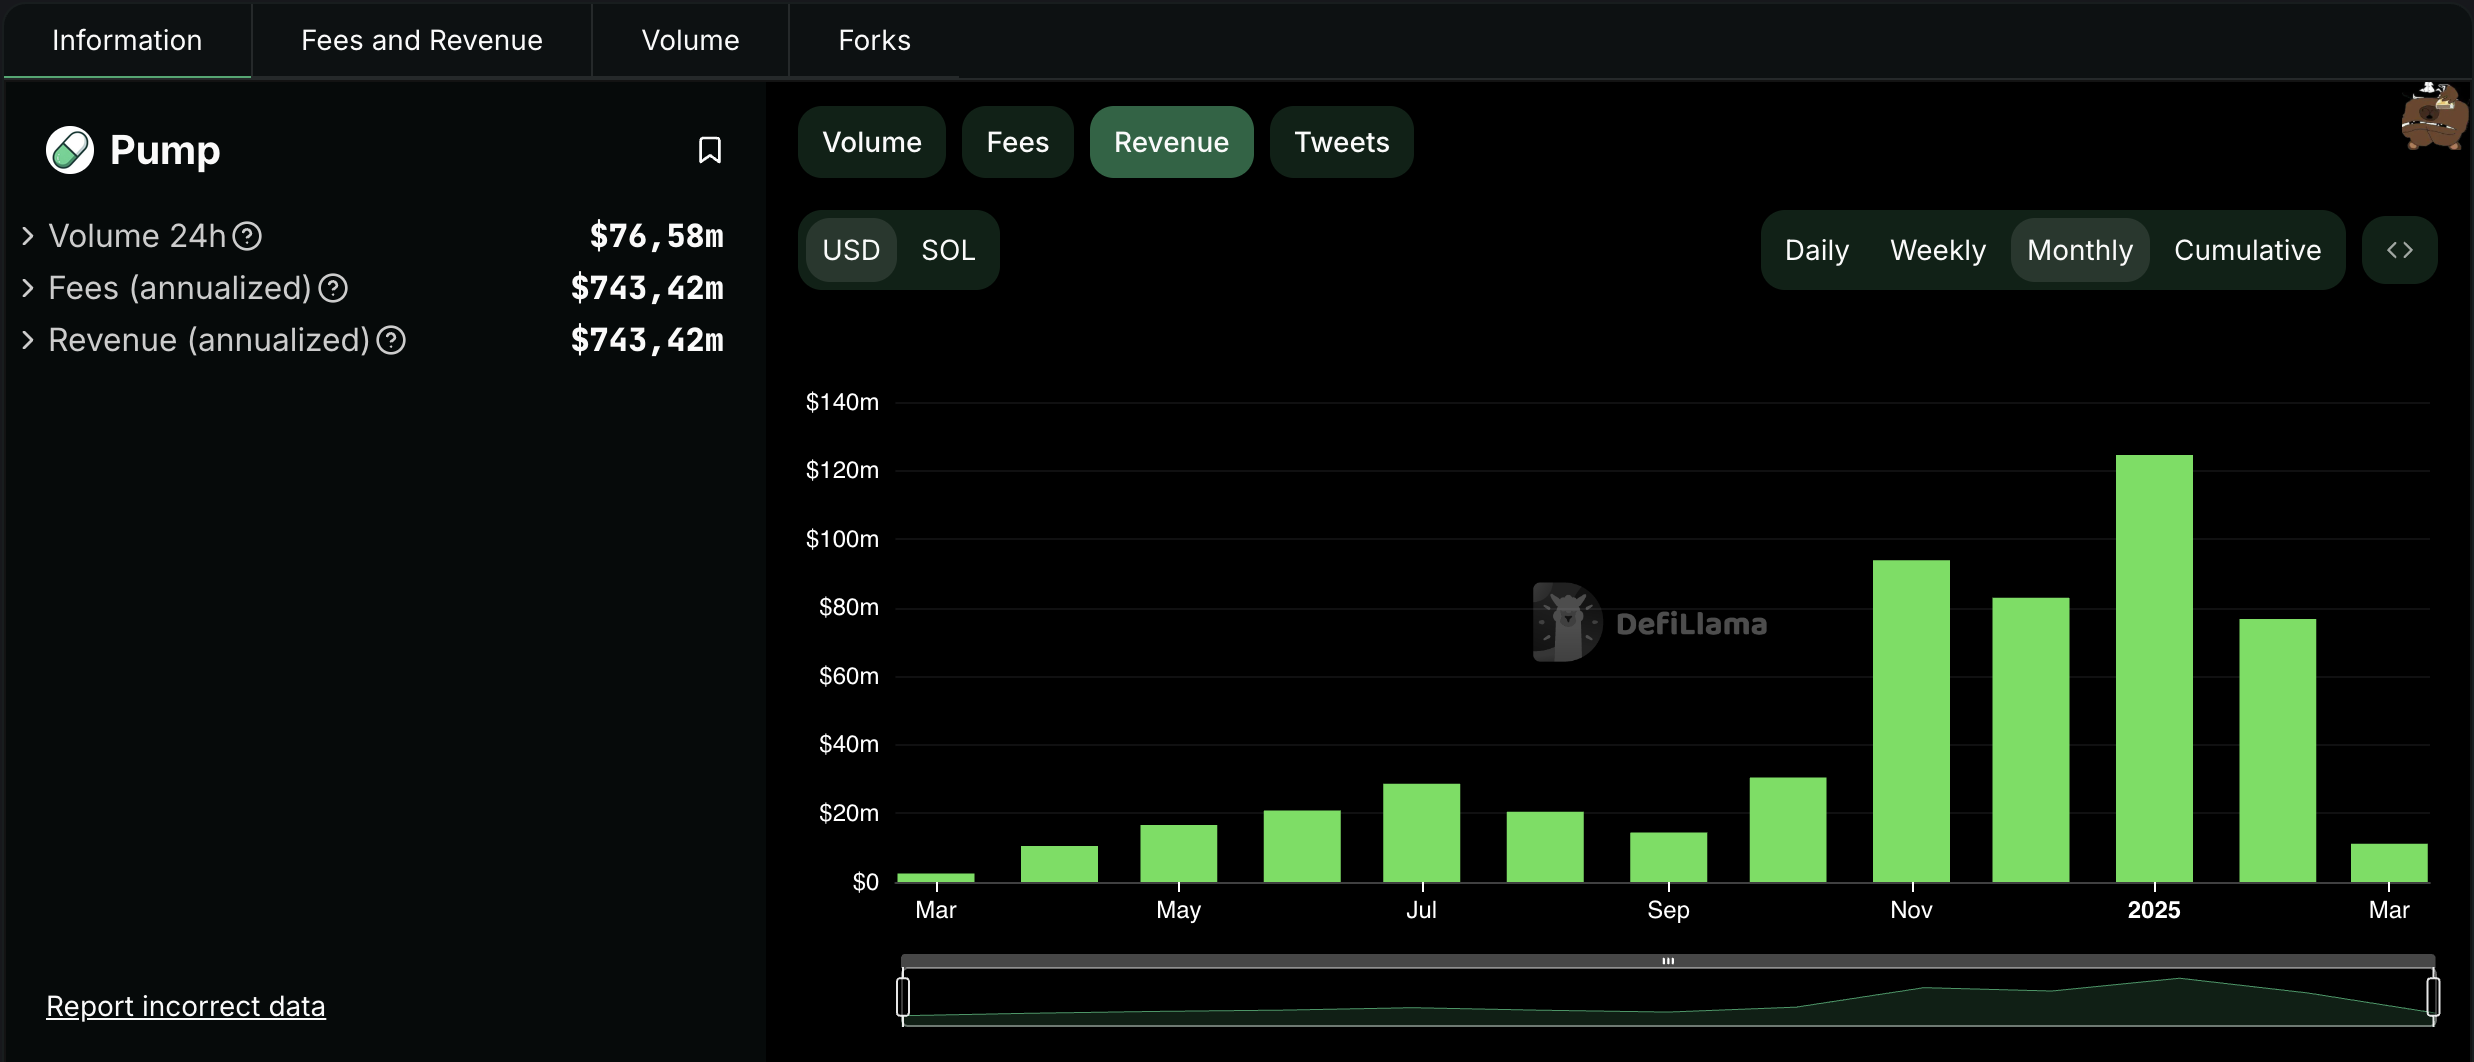
Task: Click the $76,58m volume value
Action: pos(656,236)
